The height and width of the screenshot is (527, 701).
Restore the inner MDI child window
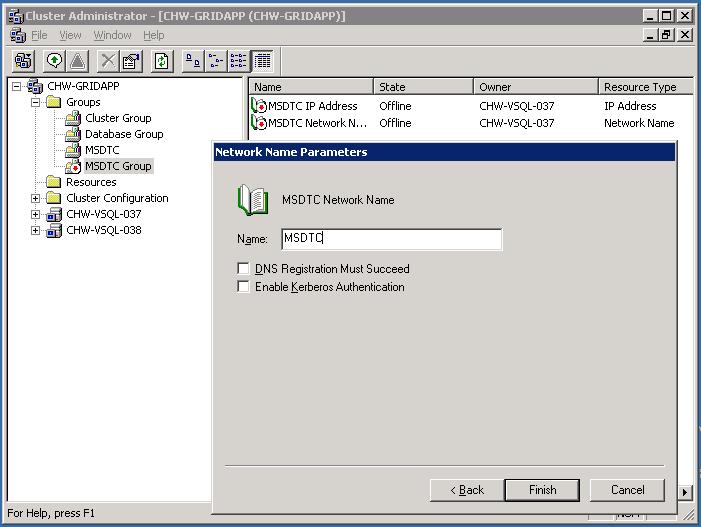[x=666, y=34]
